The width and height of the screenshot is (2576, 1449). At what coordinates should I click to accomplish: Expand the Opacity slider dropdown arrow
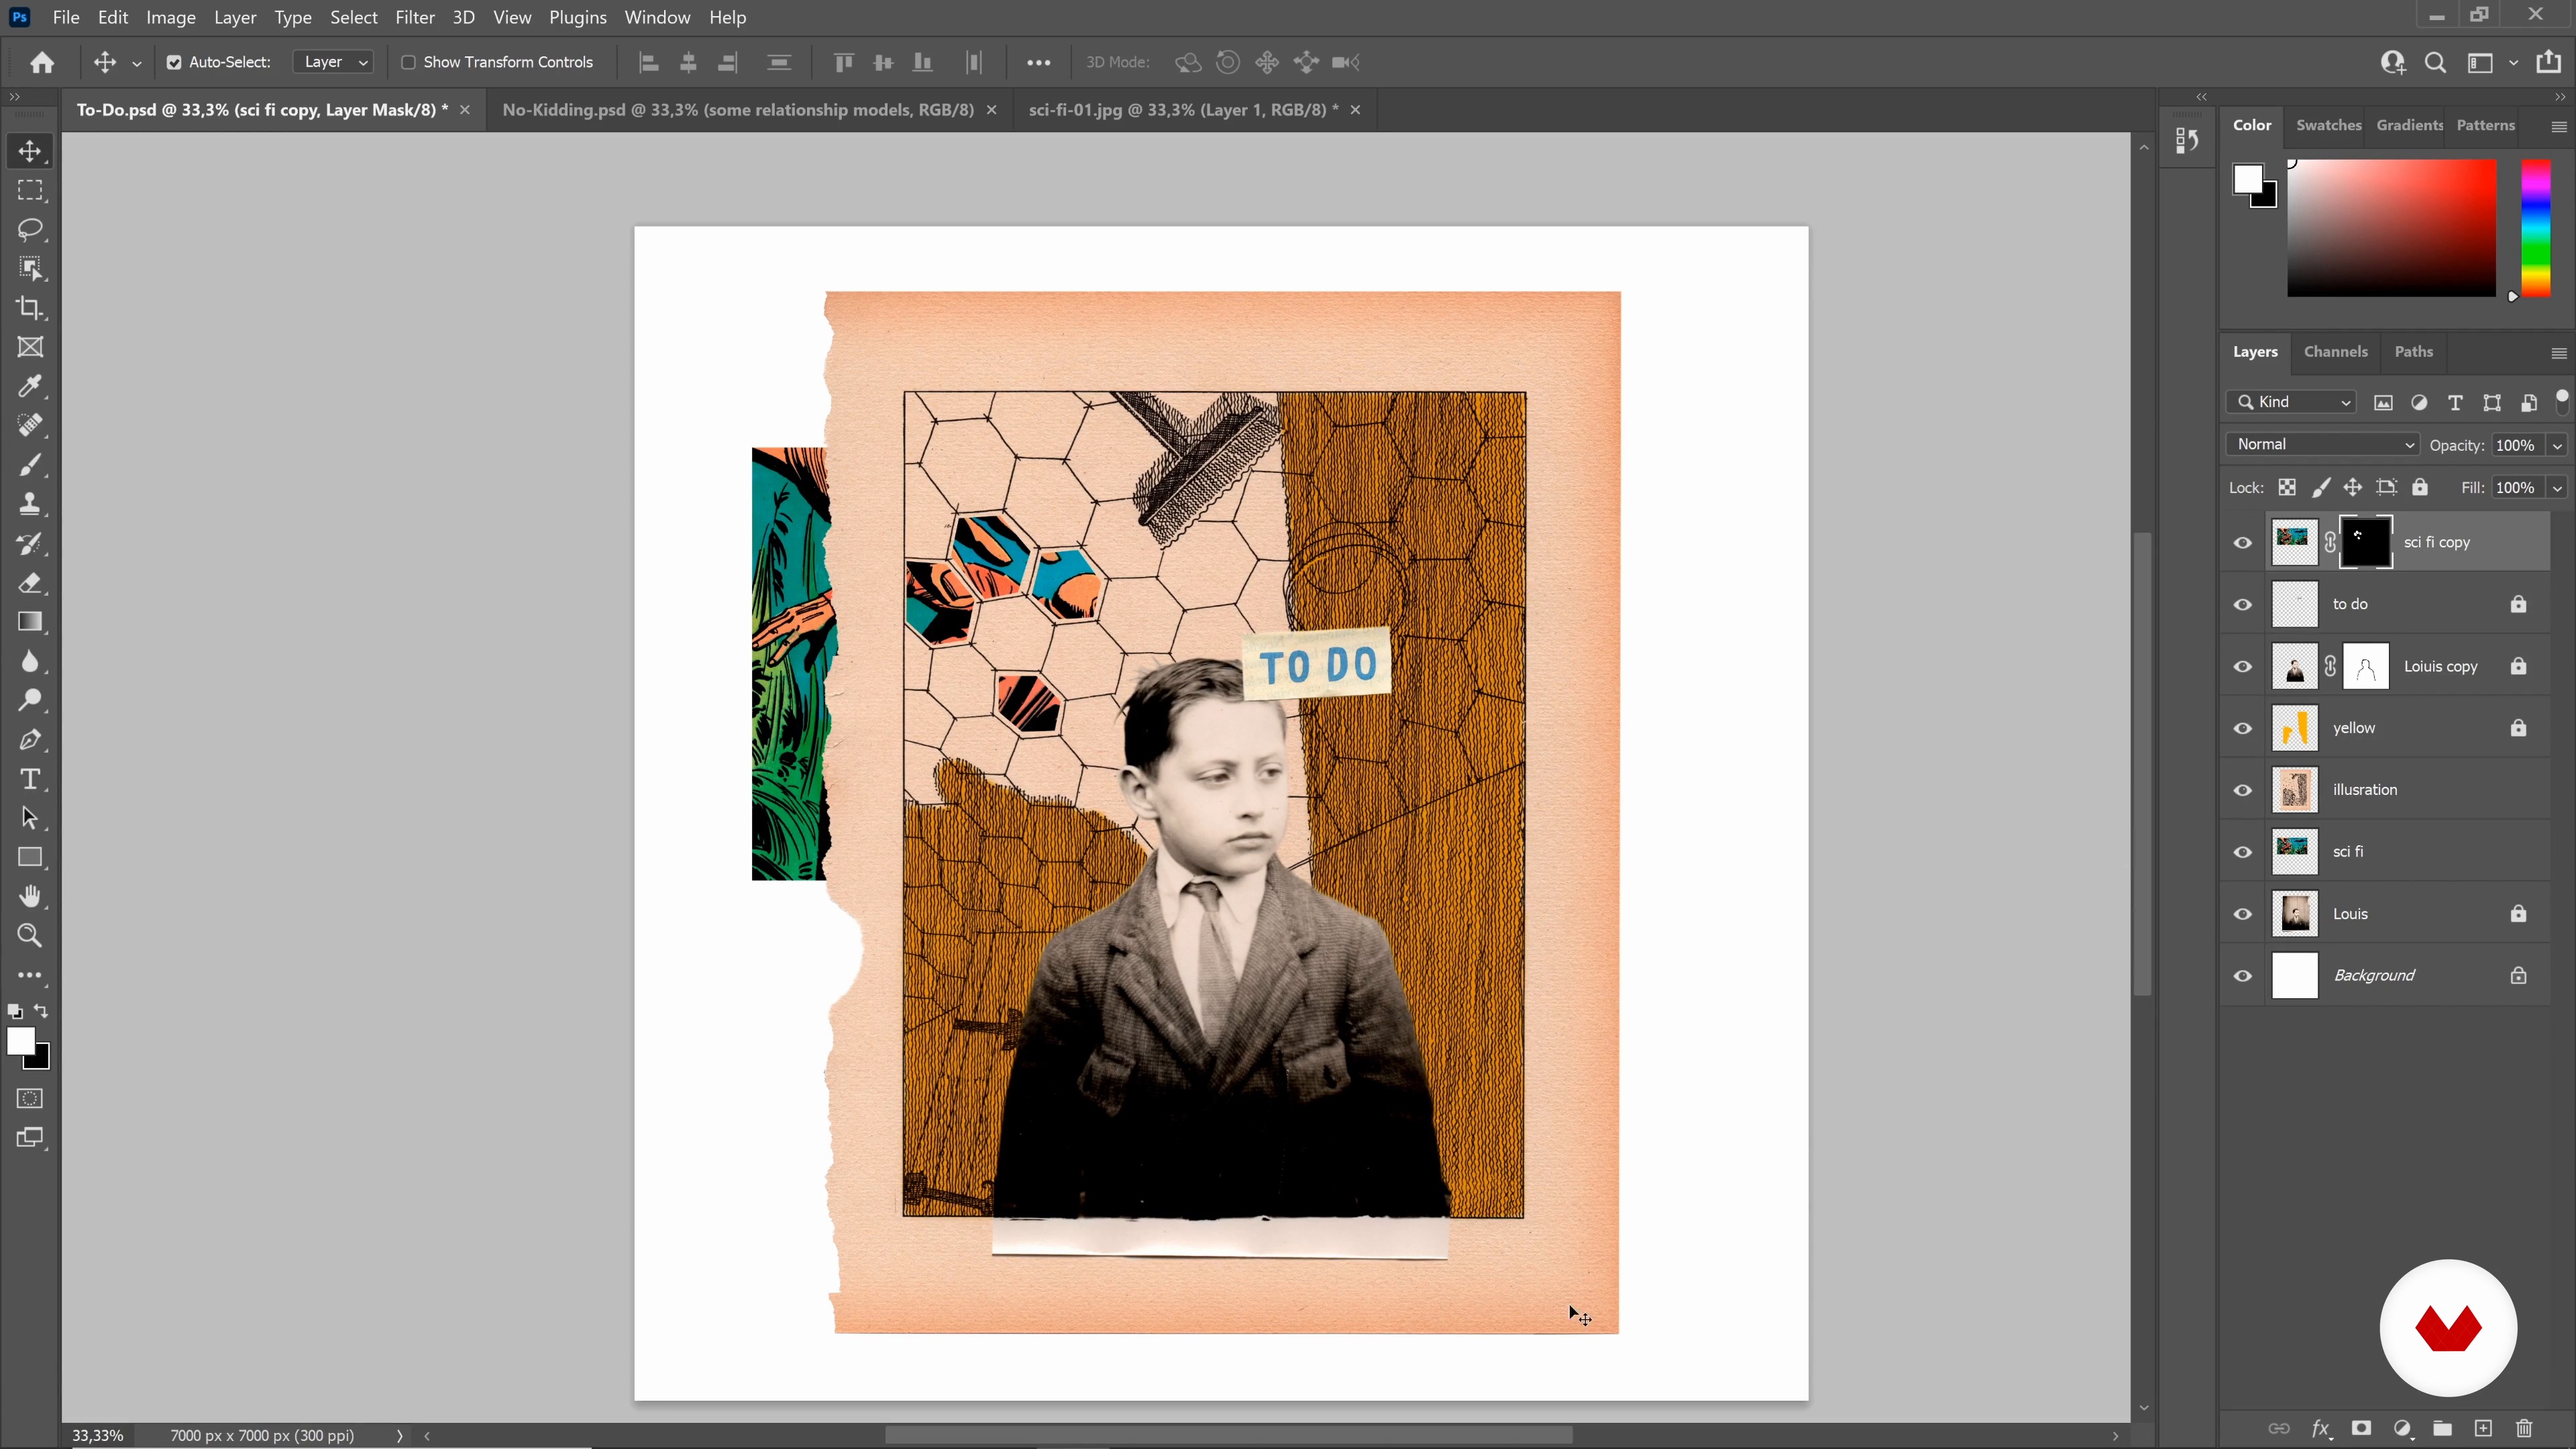(x=2558, y=445)
